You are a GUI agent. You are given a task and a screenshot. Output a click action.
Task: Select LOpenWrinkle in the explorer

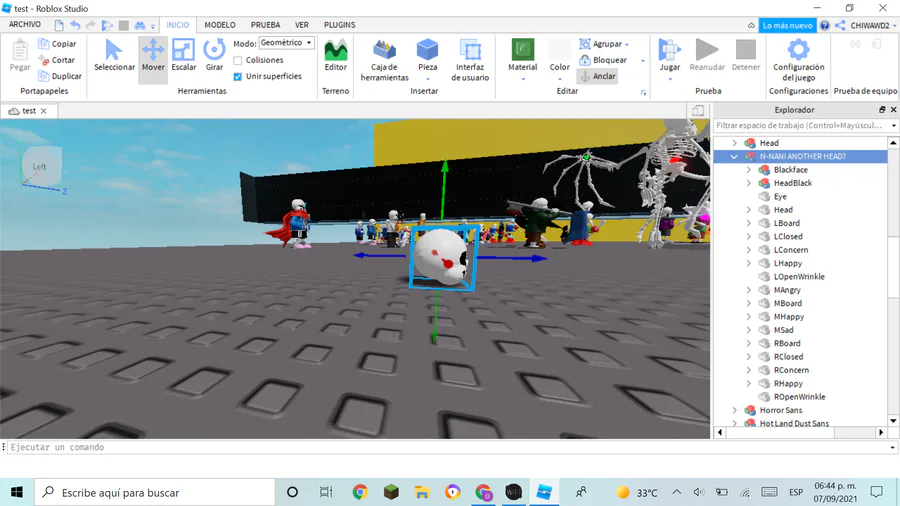[x=798, y=277]
